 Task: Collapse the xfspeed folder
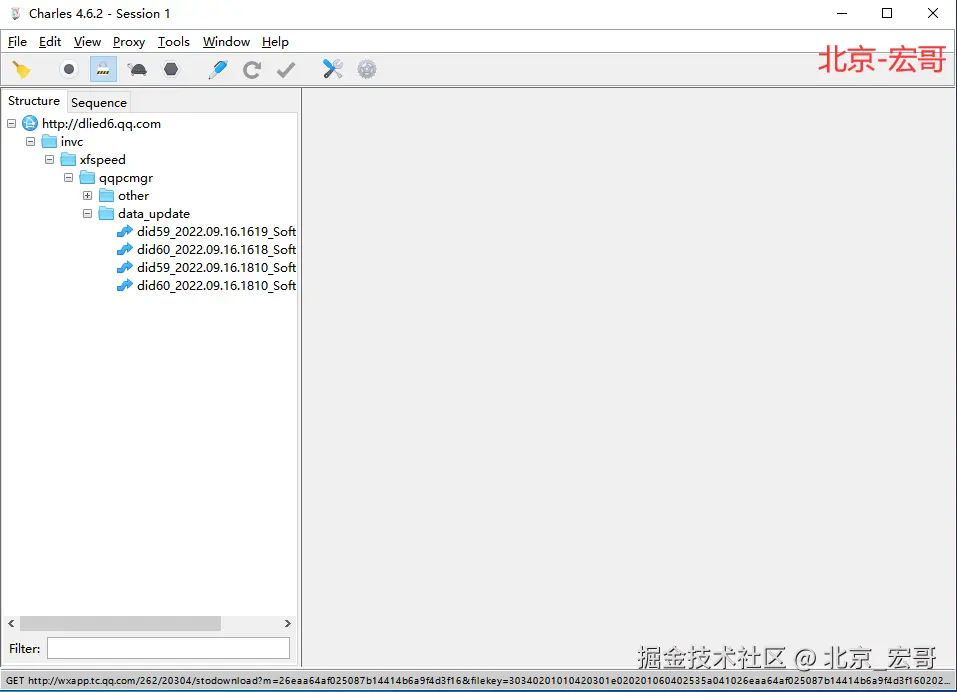pos(49,160)
